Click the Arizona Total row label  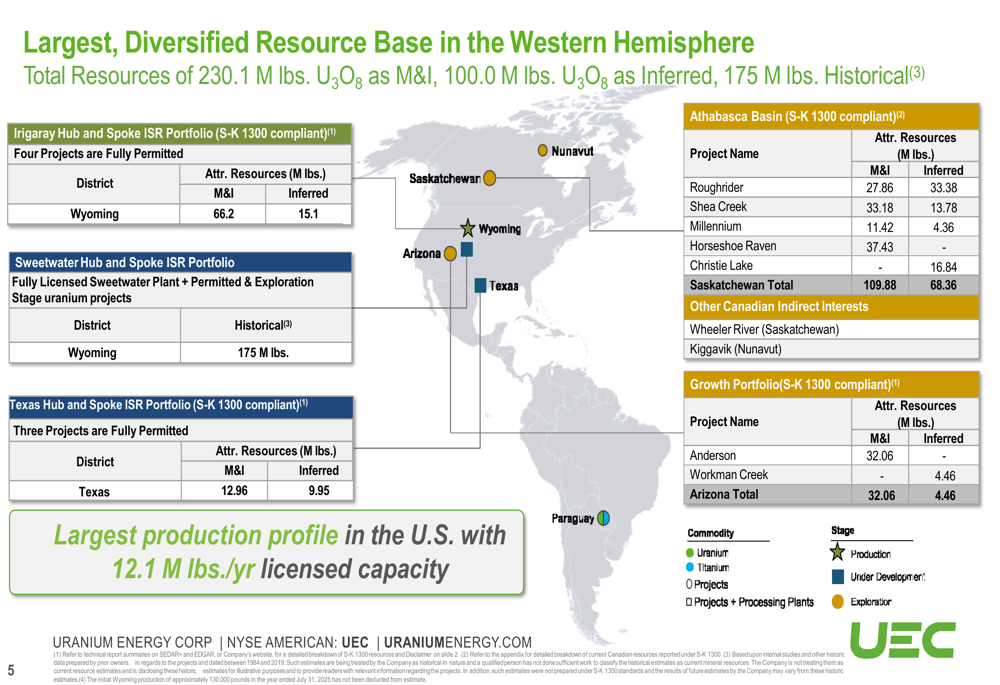(724, 494)
